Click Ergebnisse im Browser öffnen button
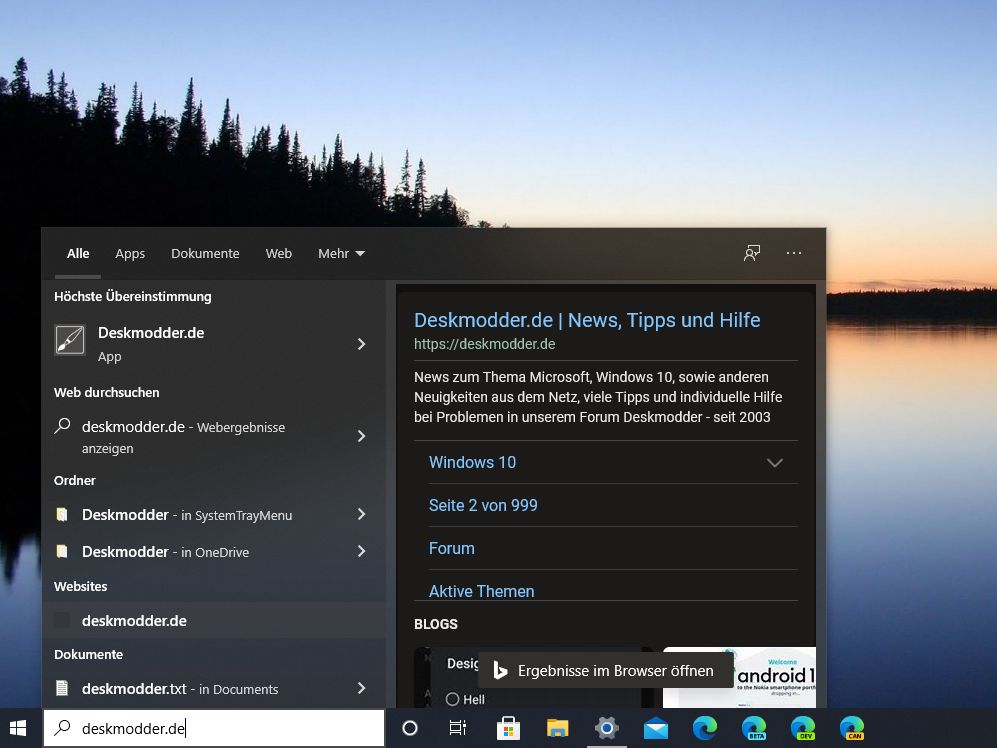This screenshot has height=748, width=997. [605, 670]
